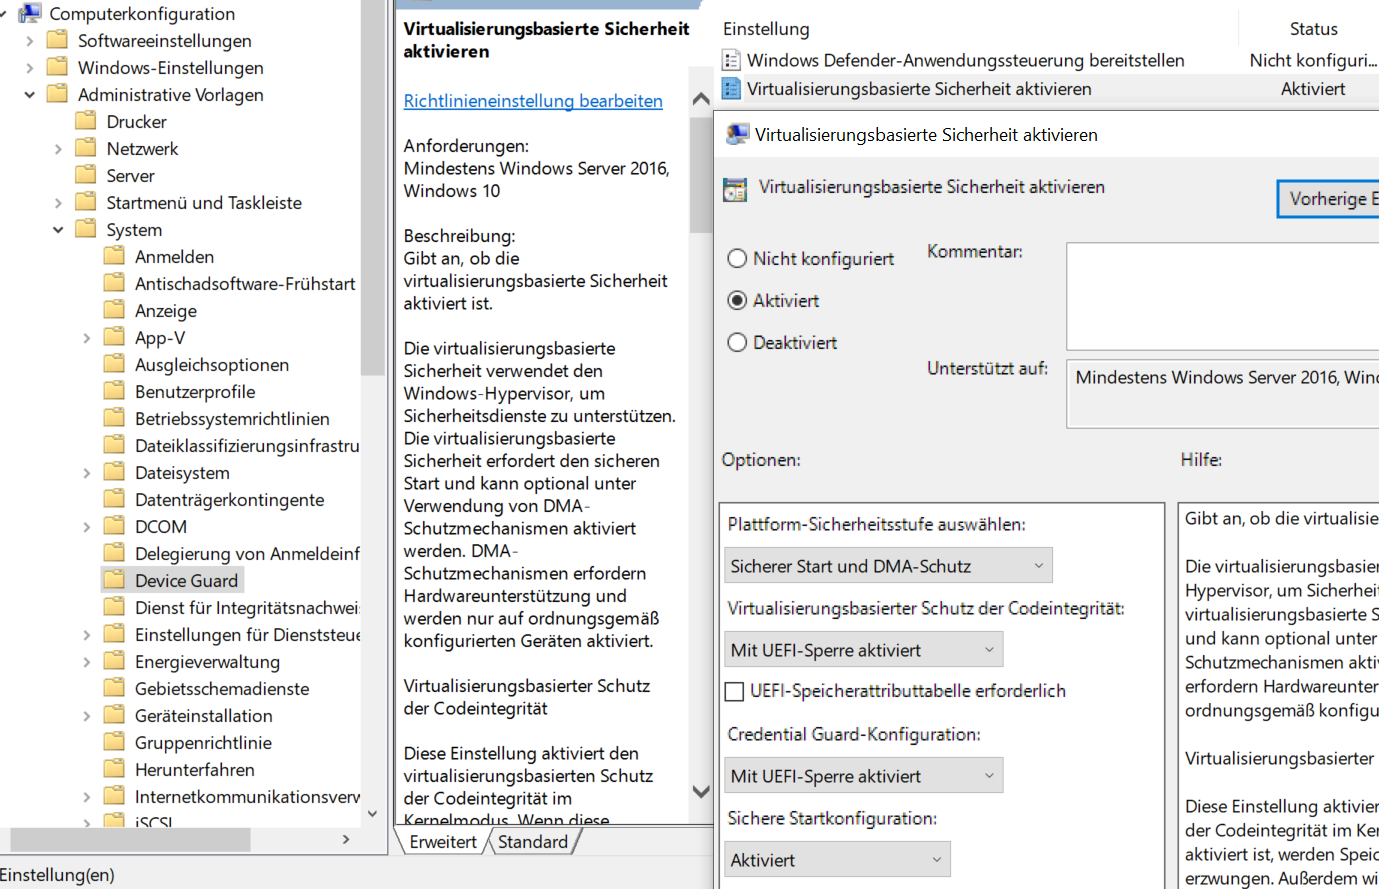Expand the DCOM tree node
Screen dimensions: 1379x889
pyautogui.click(x=86, y=526)
